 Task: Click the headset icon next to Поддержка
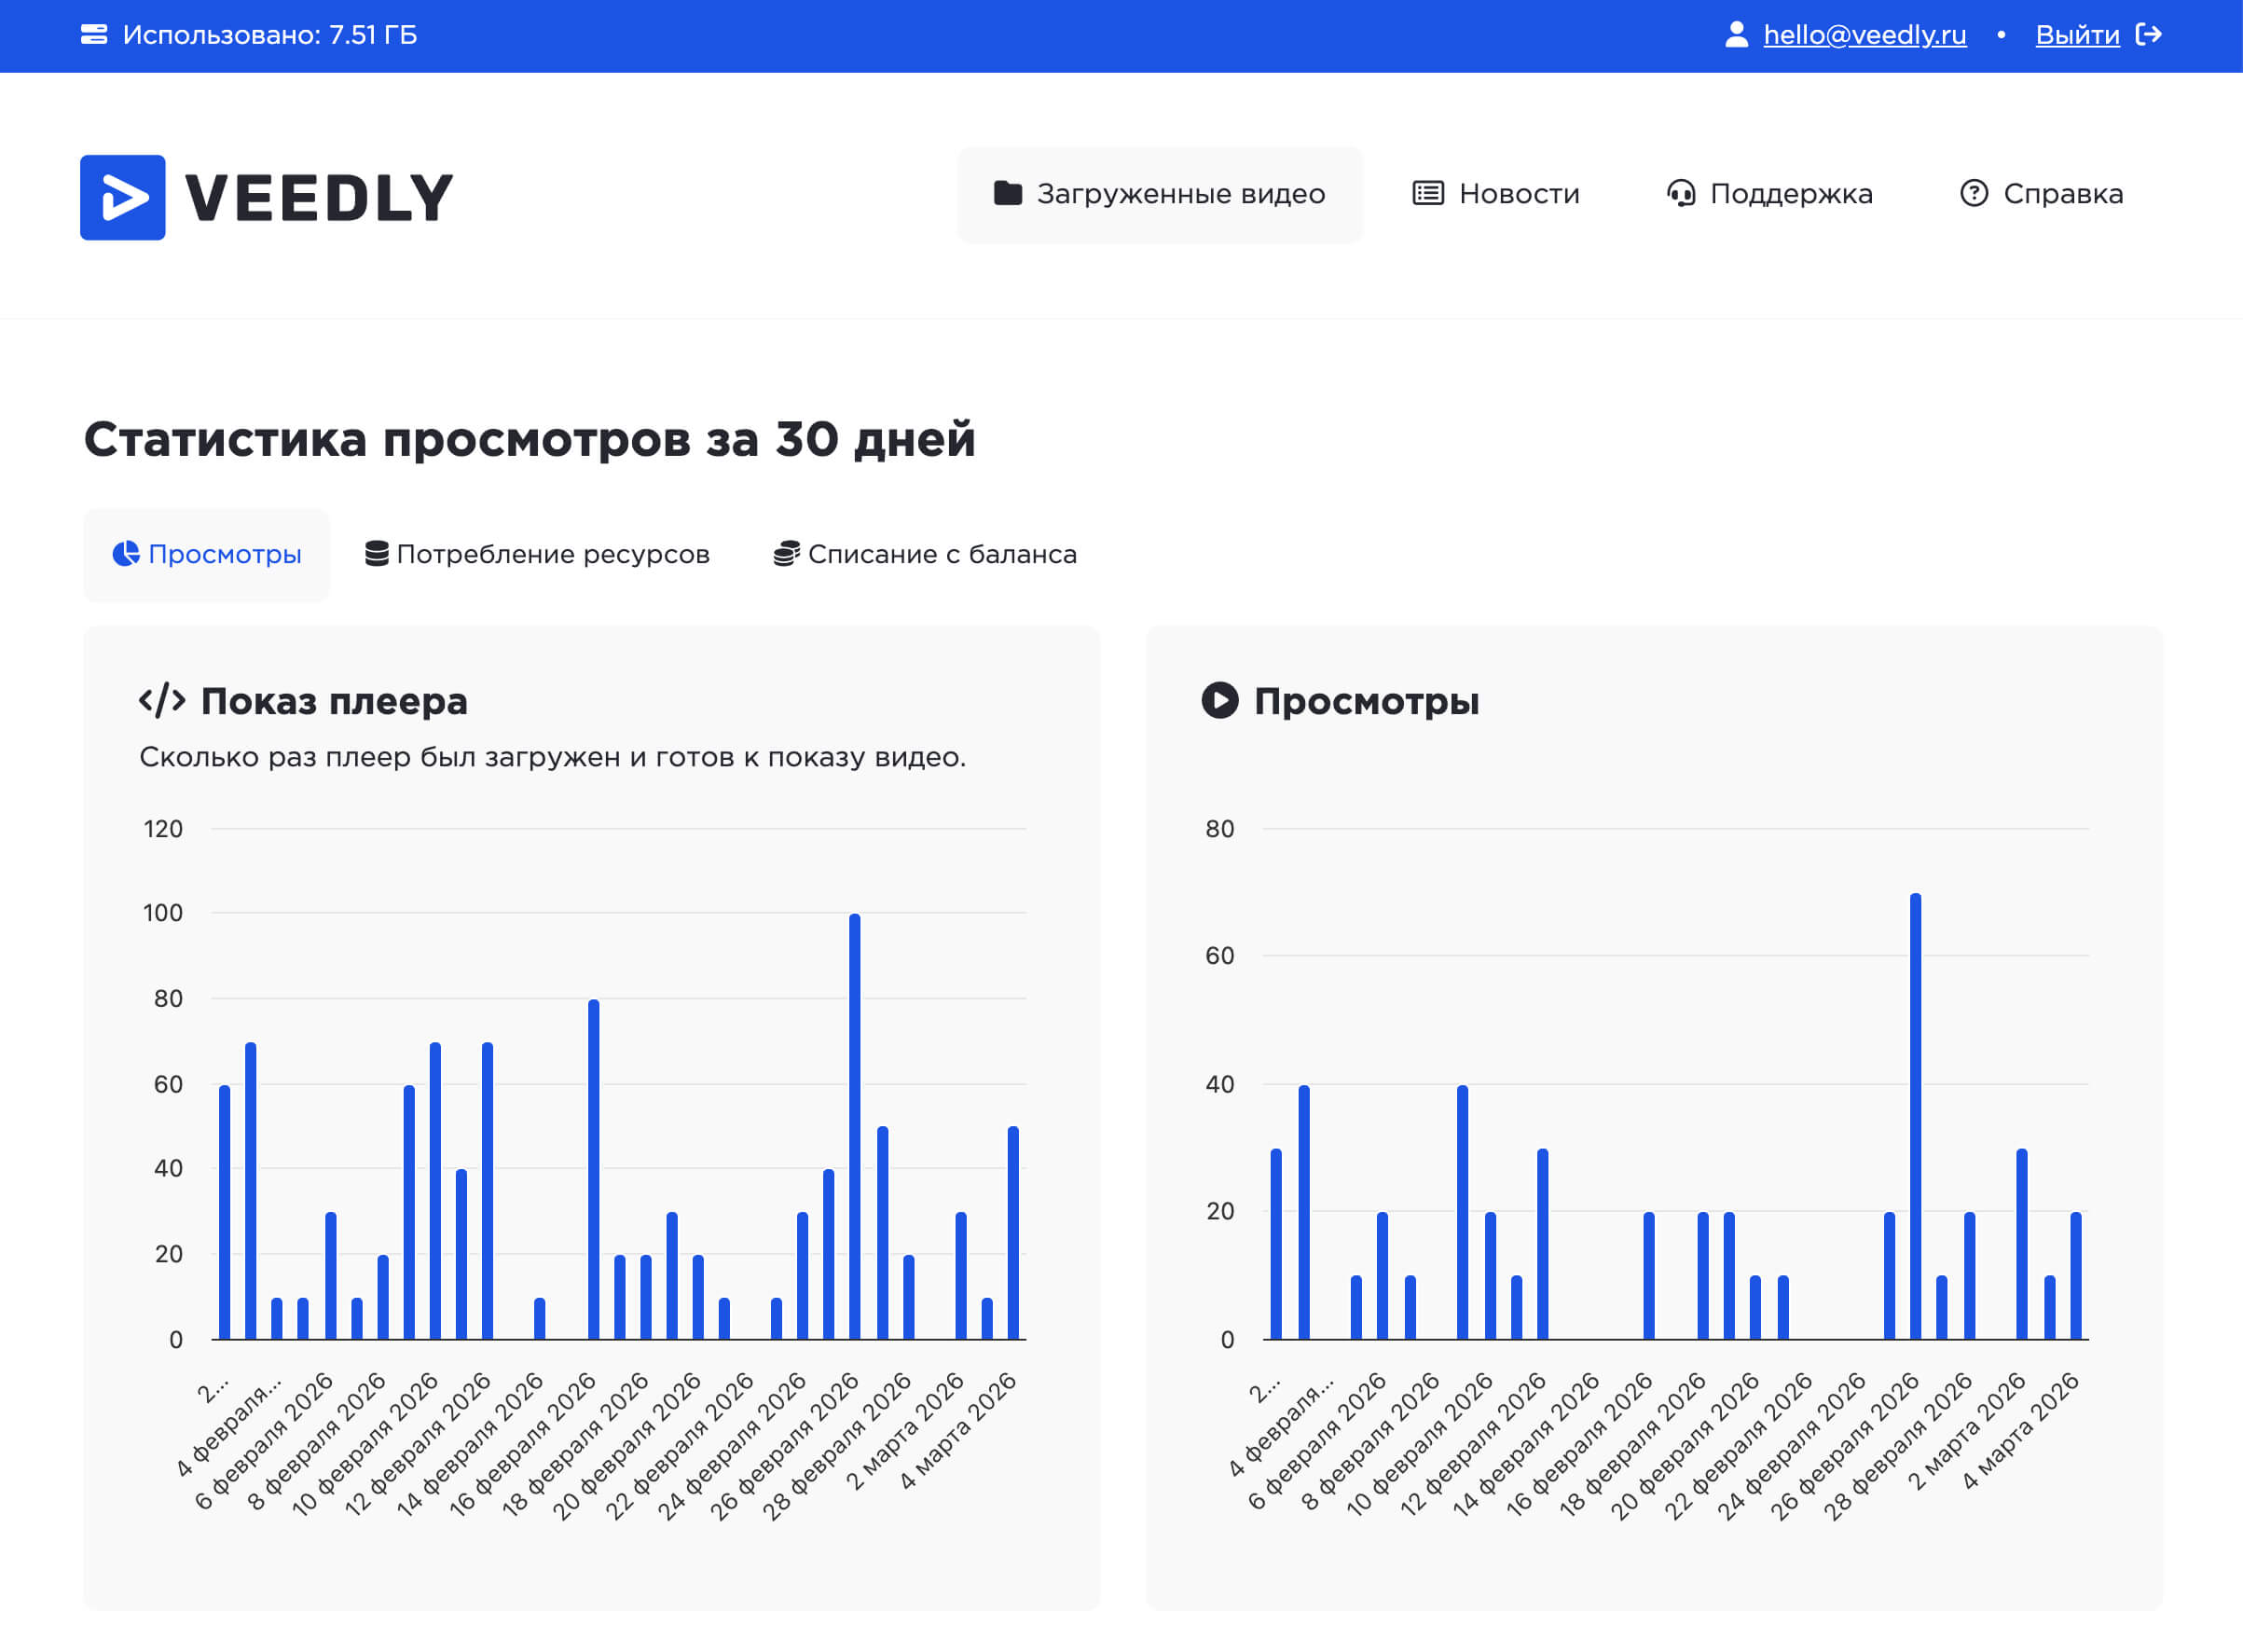tap(1683, 193)
